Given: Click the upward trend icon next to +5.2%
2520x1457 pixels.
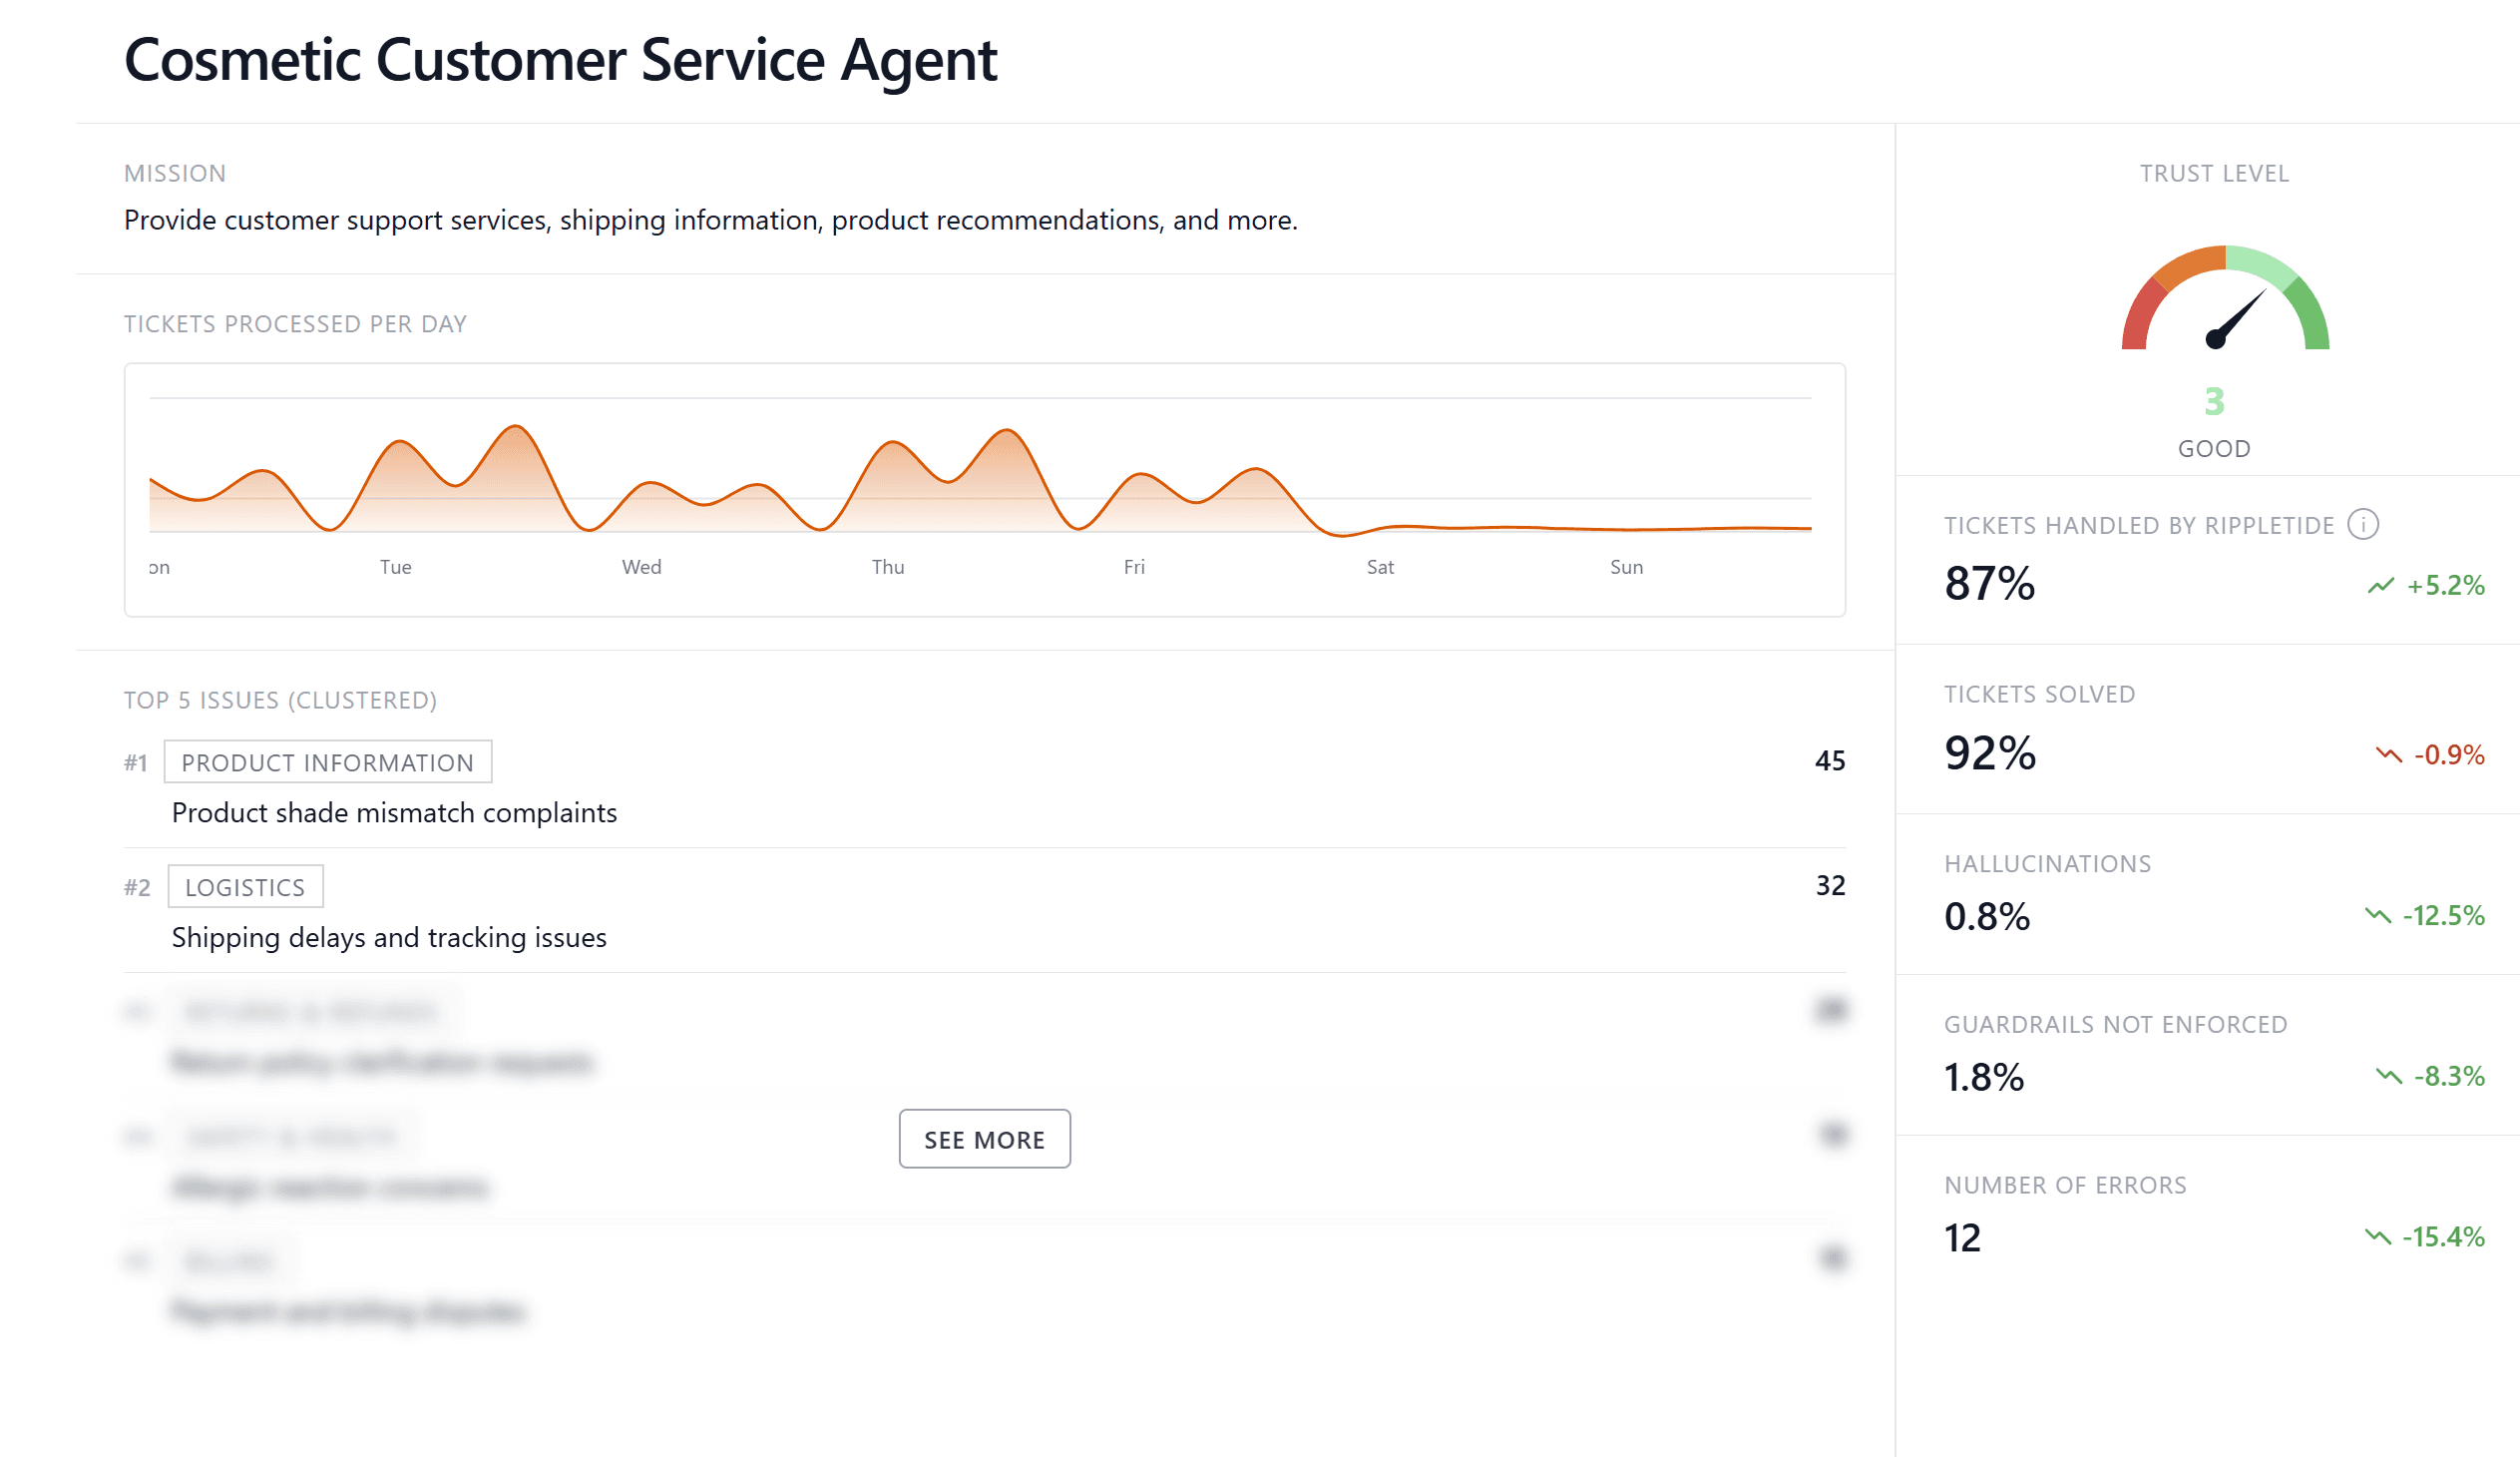Looking at the screenshot, I should tap(2381, 585).
